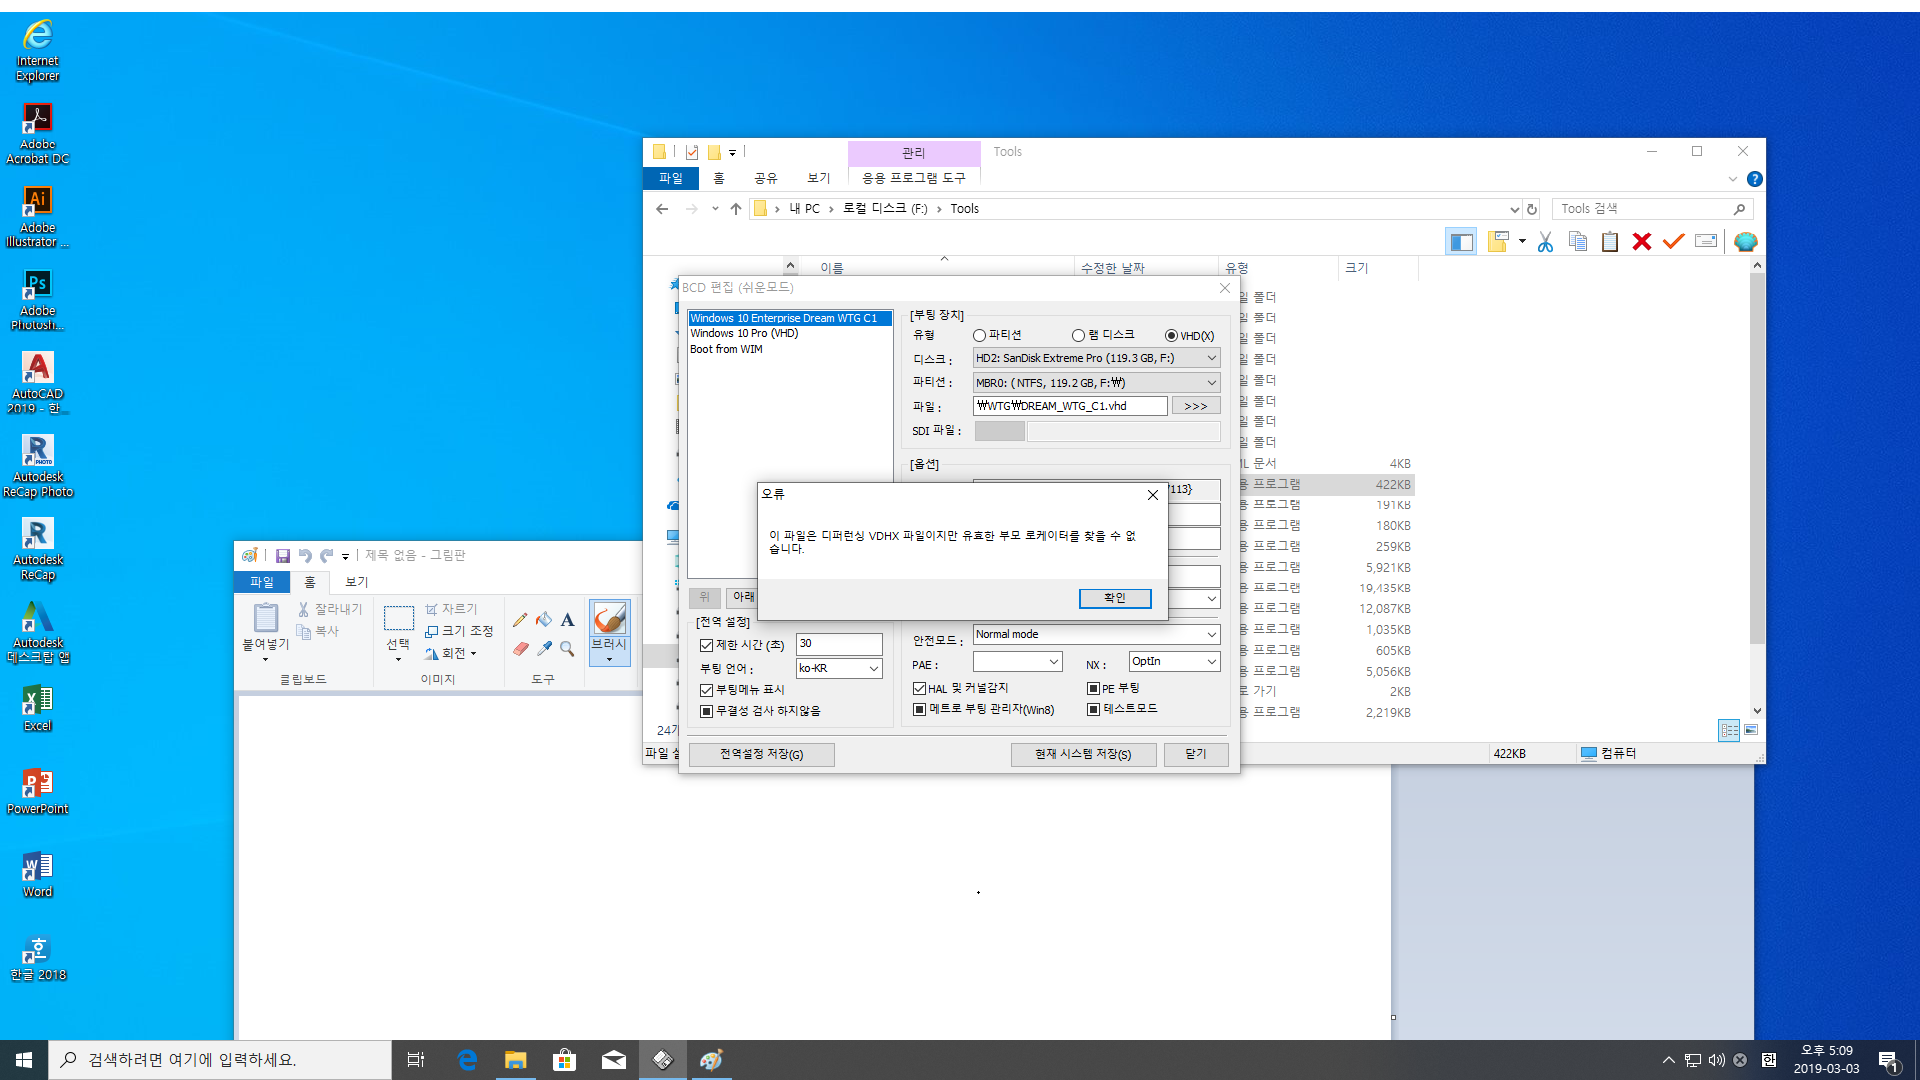Click the Redo arrow in Paint
This screenshot has width=1920, height=1080.
[x=326, y=556]
